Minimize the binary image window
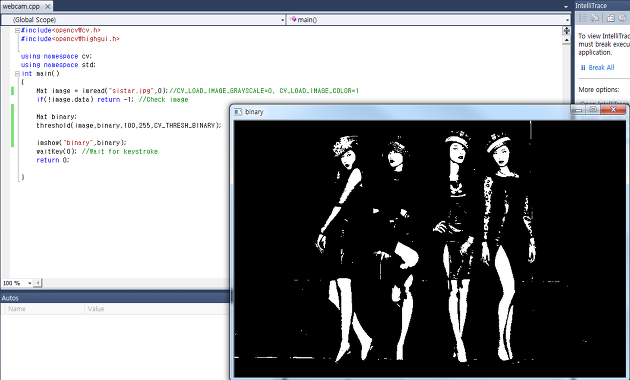This screenshot has width=630, height=380. point(579,110)
